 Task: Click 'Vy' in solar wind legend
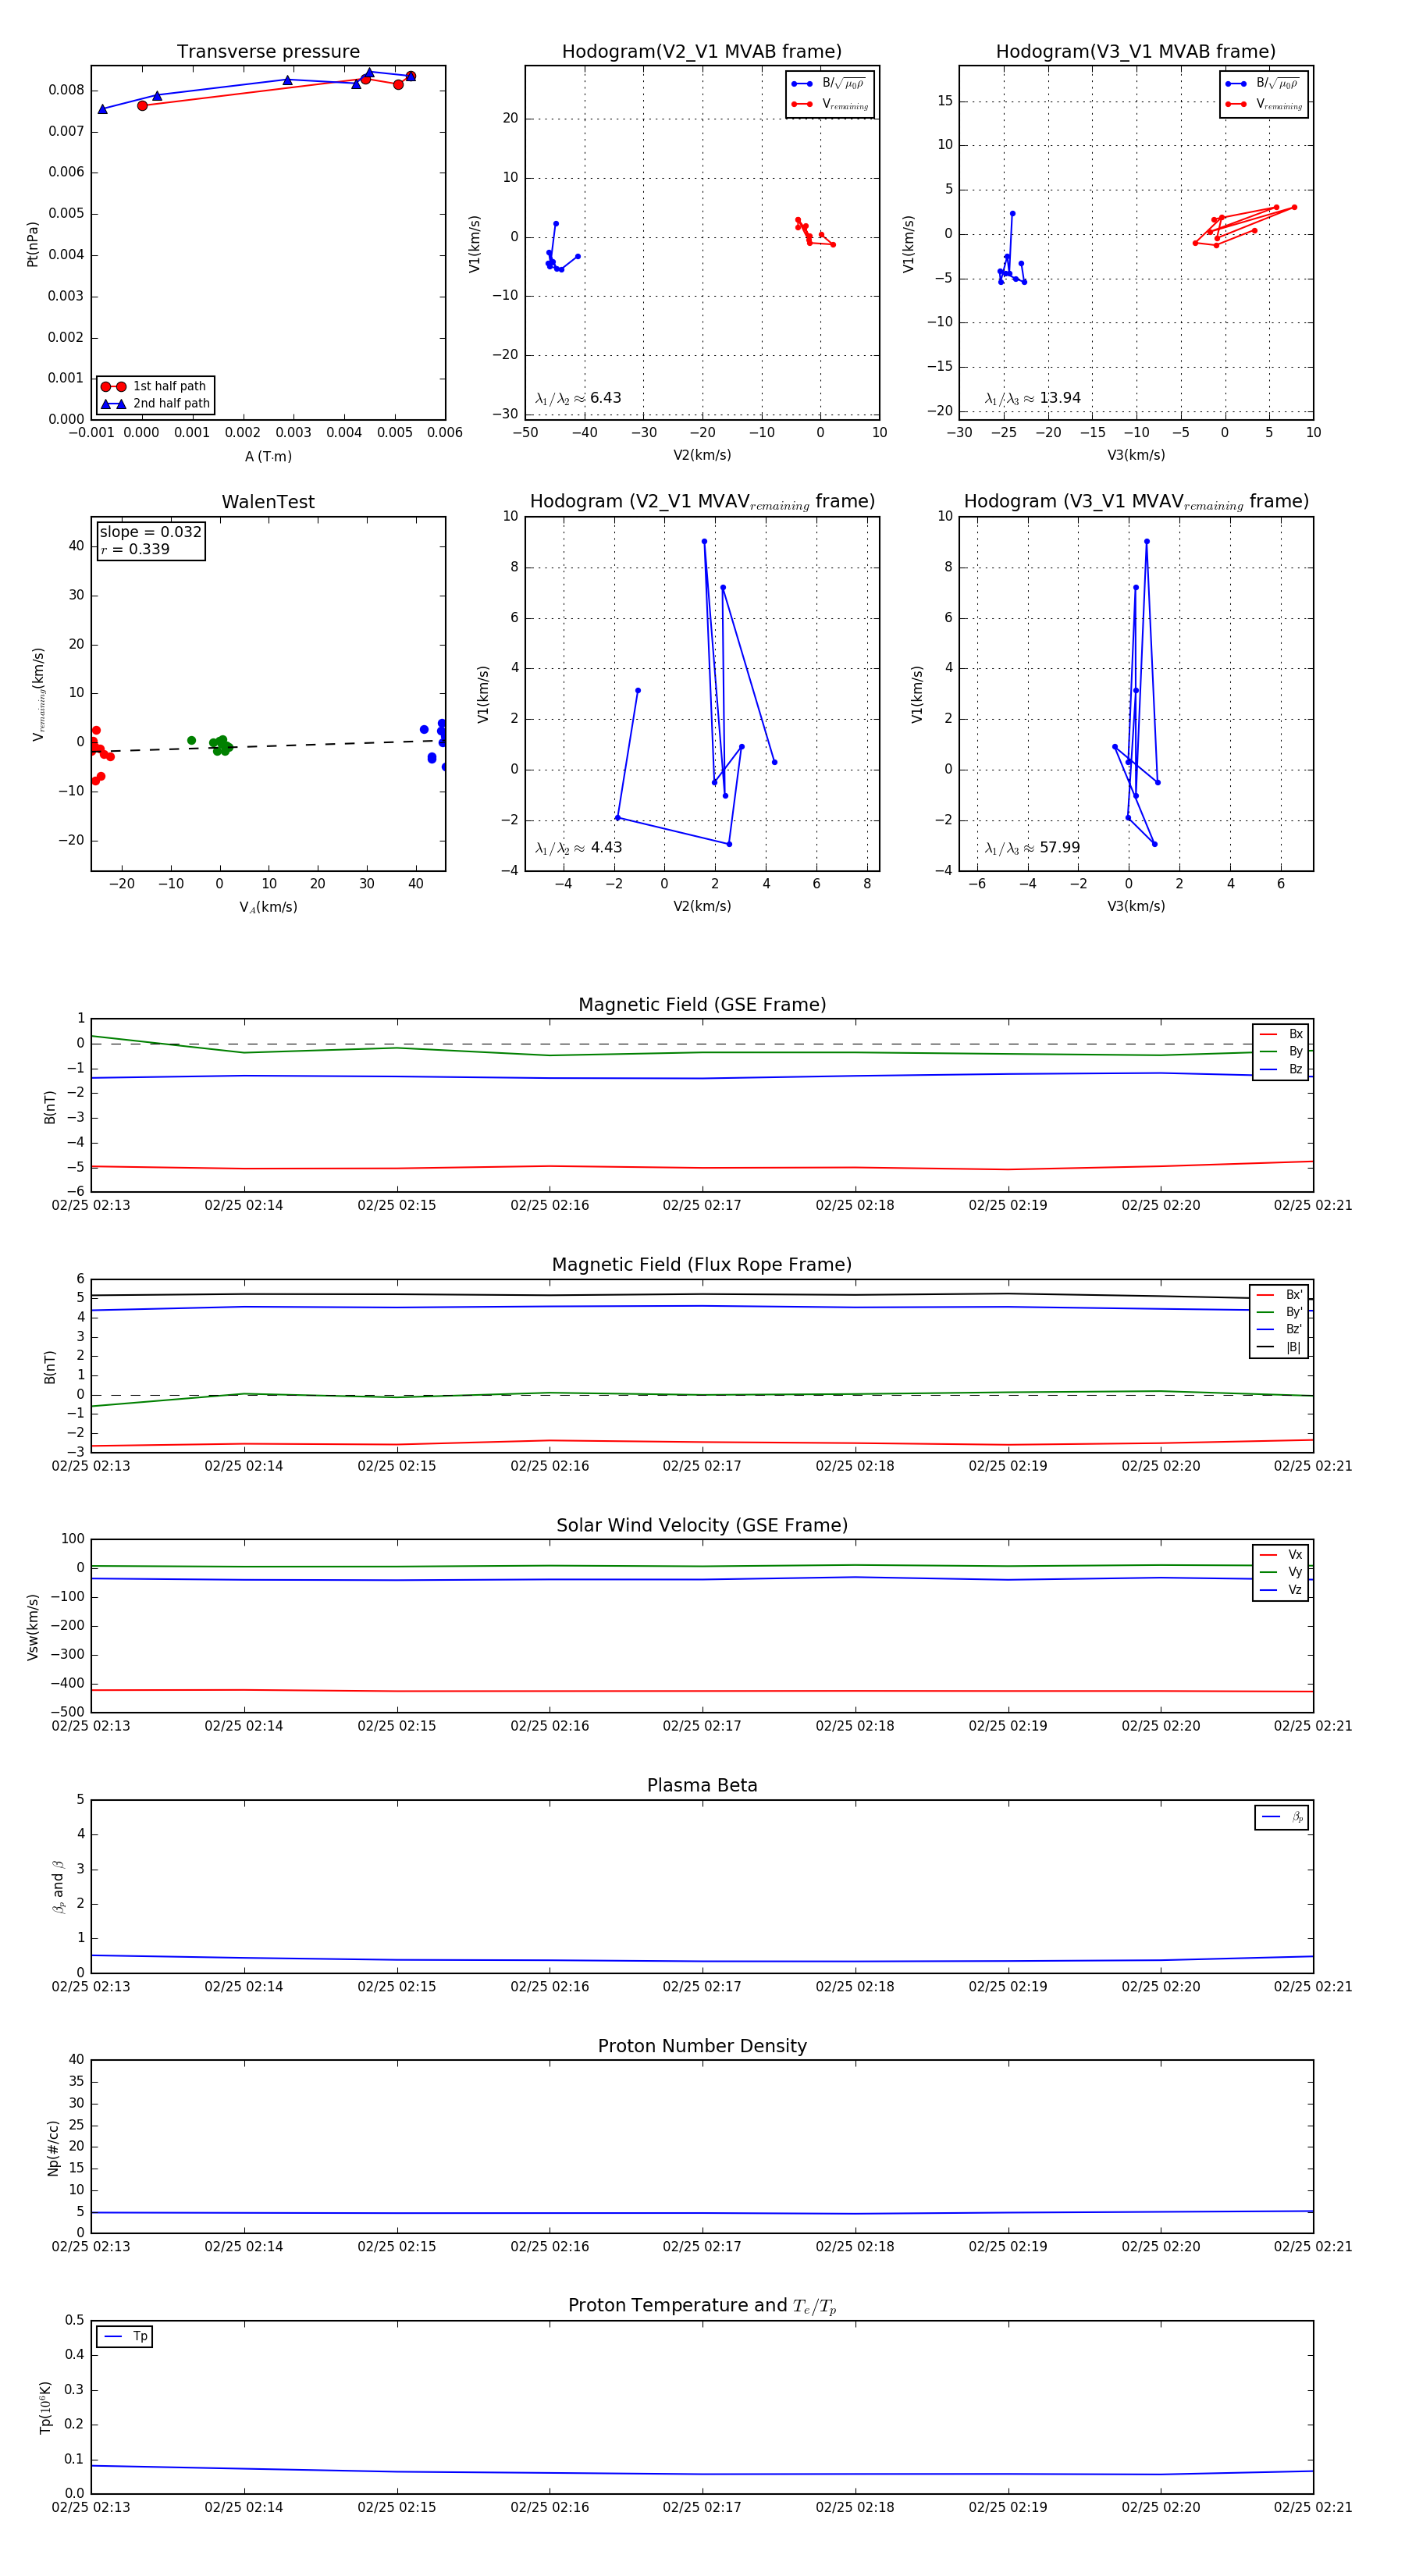point(1281,1572)
